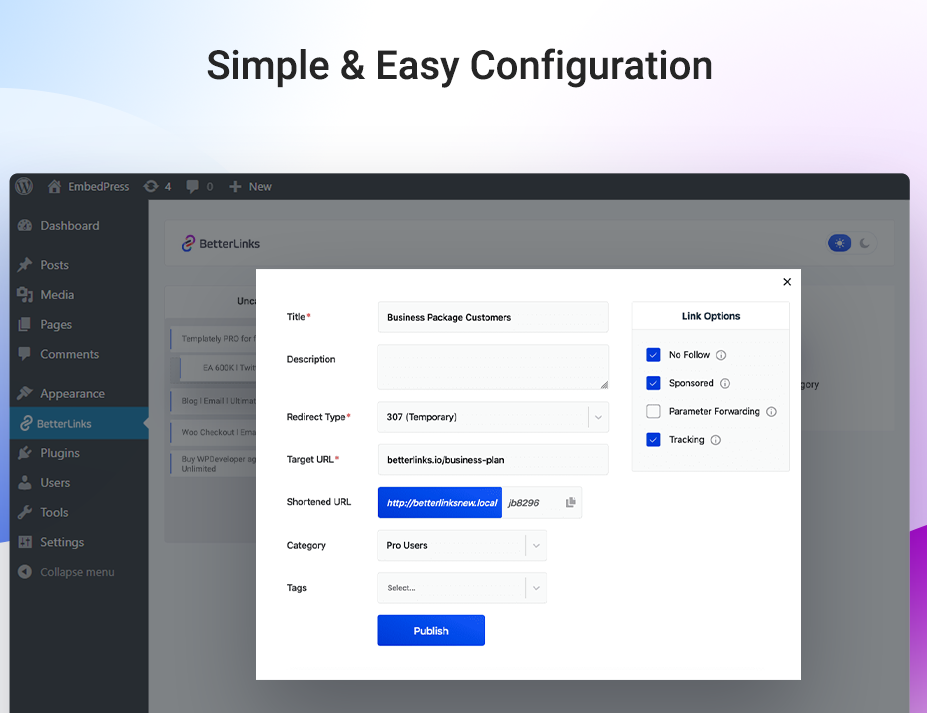This screenshot has height=713, width=927.
Task: Open the Settings menu label
Action: coord(62,542)
